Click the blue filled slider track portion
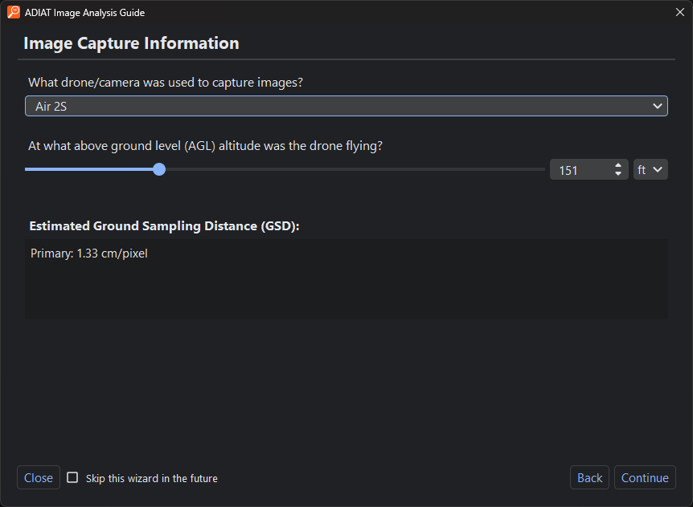Screen dimensions: 693x507 point(90,170)
